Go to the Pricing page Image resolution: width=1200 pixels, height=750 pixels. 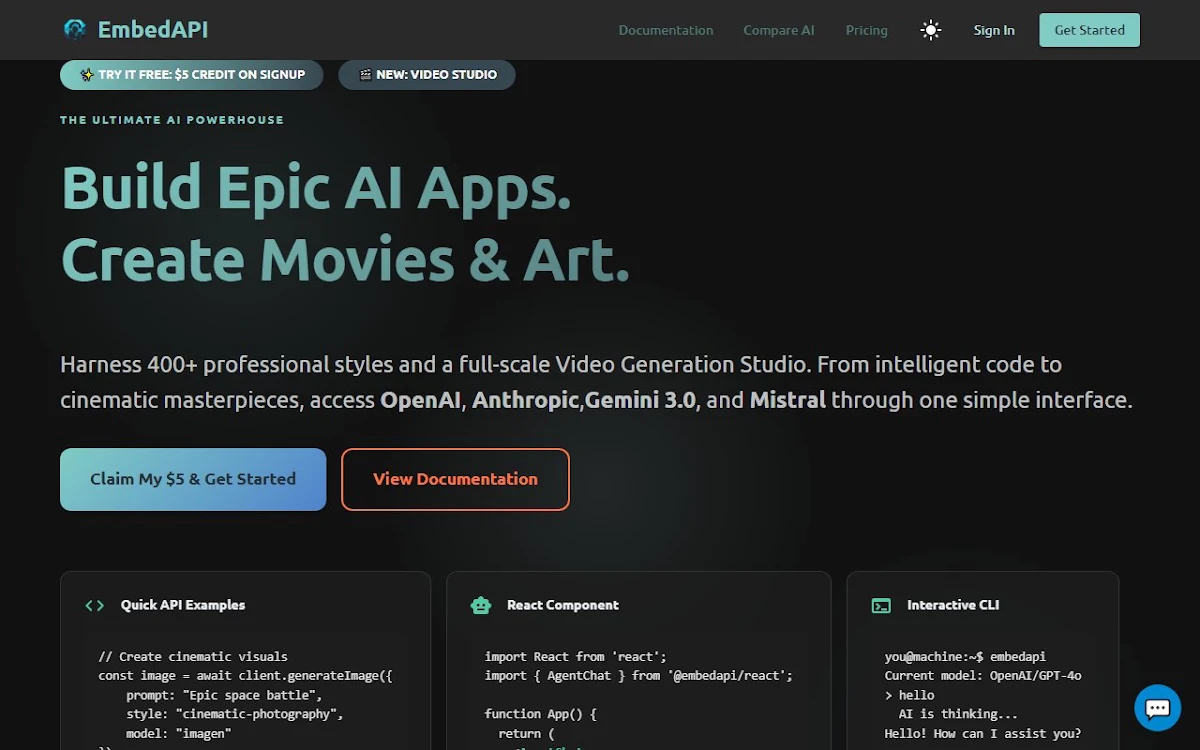click(x=867, y=30)
